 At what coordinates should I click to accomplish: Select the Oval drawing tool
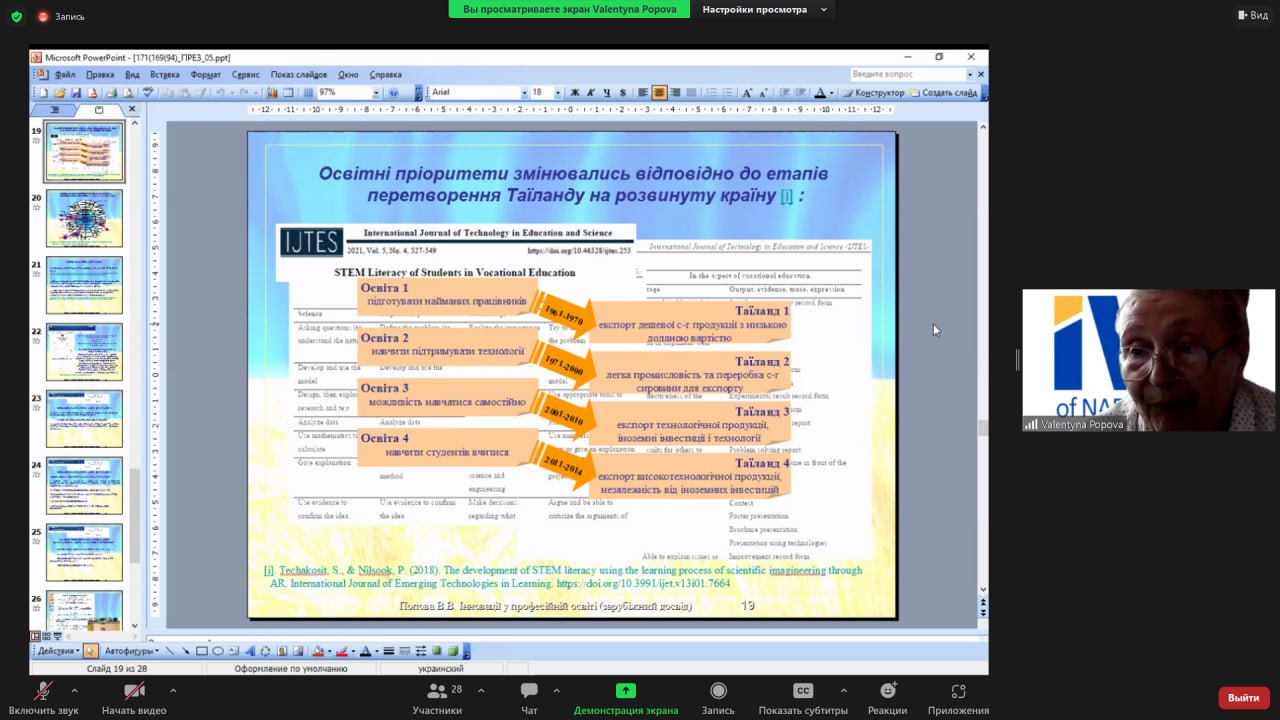click(217, 651)
